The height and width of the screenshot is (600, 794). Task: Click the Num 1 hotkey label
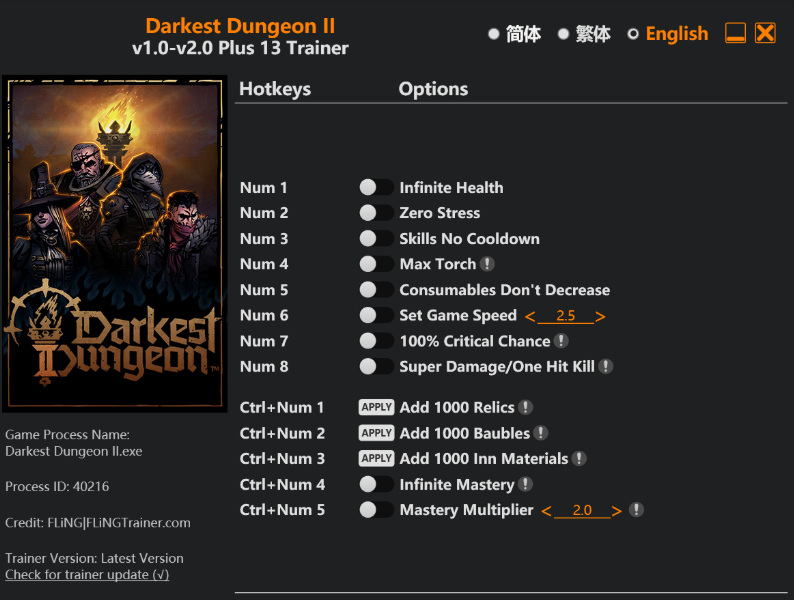[x=263, y=187]
